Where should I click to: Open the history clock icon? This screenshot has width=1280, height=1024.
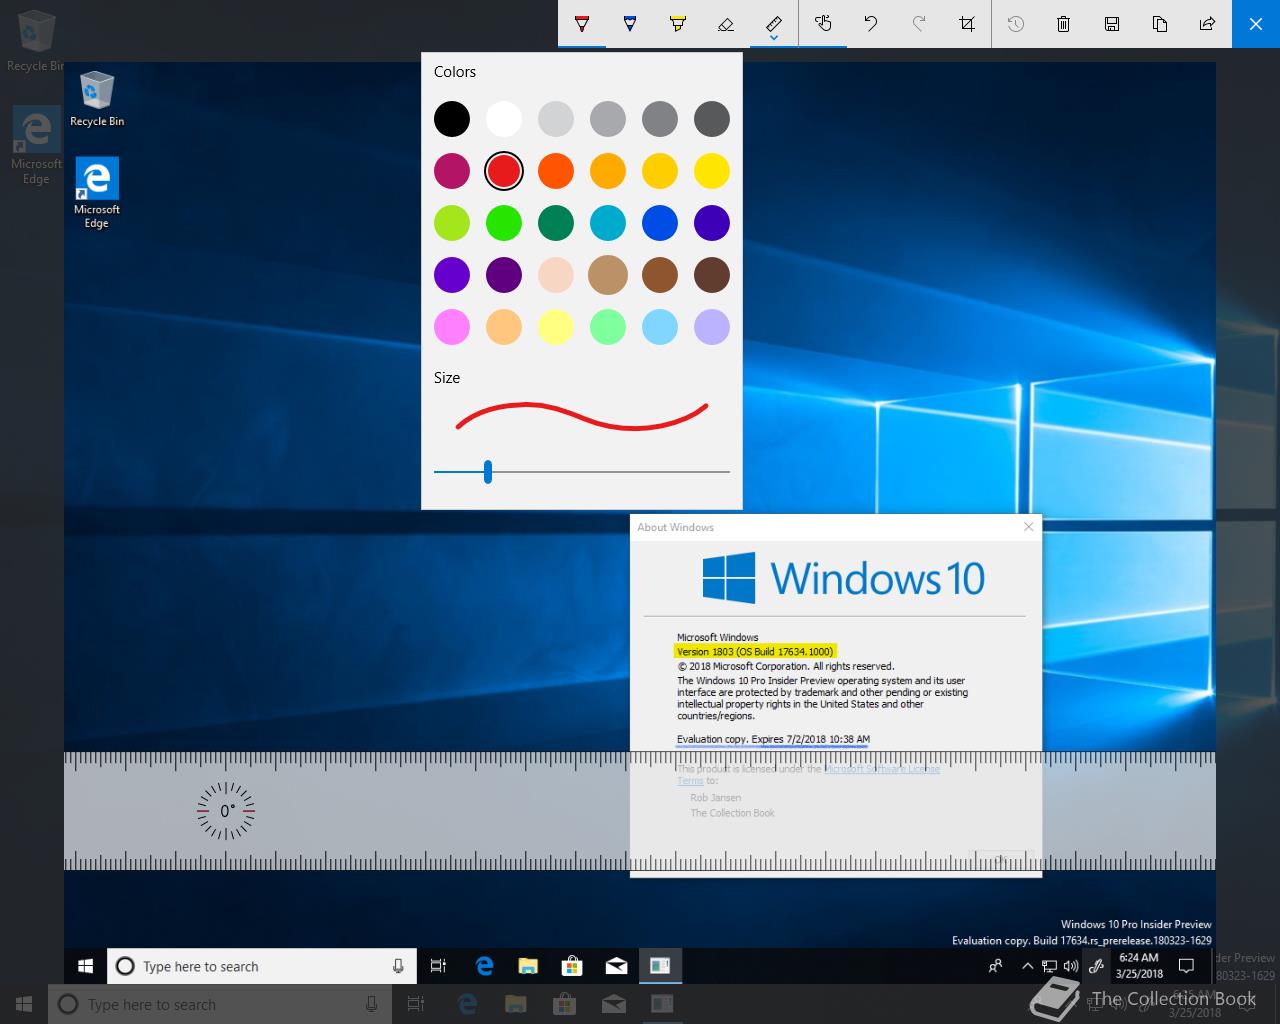click(x=1016, y=23)
